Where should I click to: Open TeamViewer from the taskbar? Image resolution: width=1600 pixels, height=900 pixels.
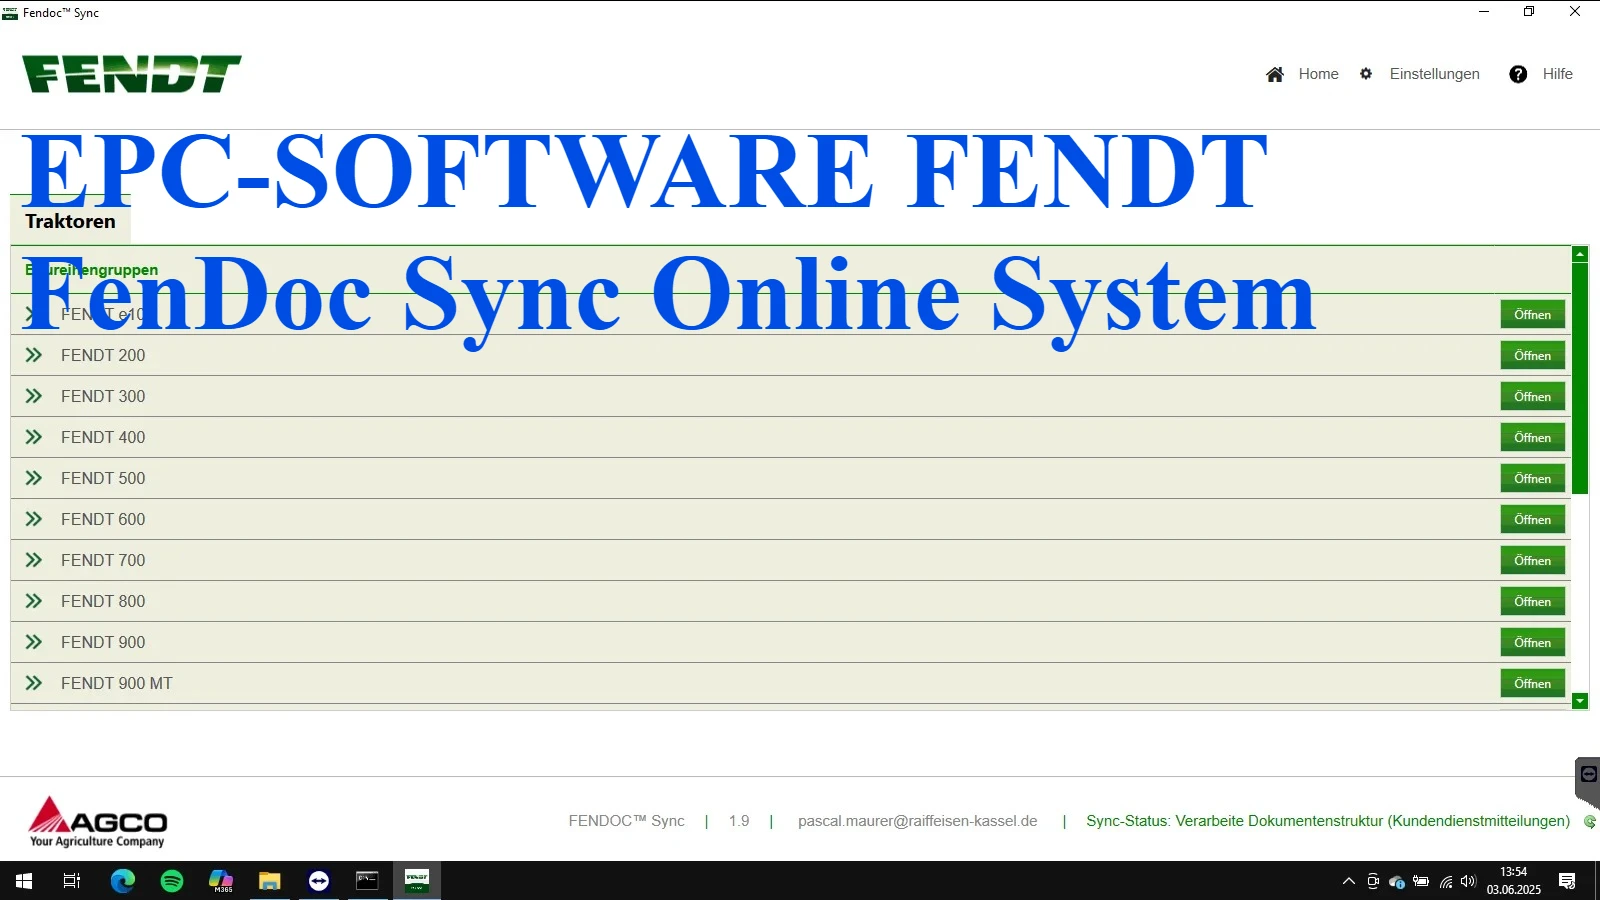319,881
